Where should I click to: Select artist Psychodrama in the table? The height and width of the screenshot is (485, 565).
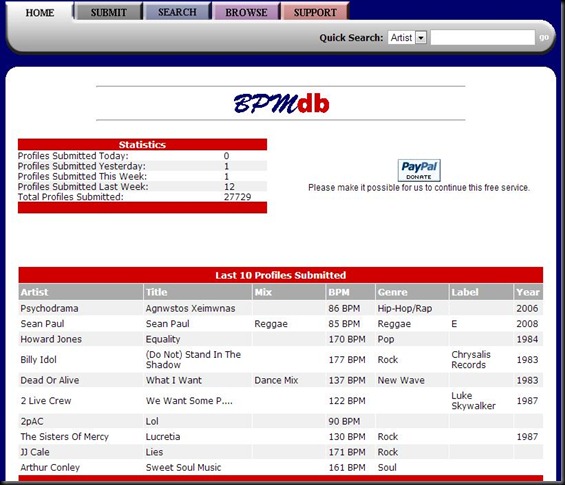[49, 308]
